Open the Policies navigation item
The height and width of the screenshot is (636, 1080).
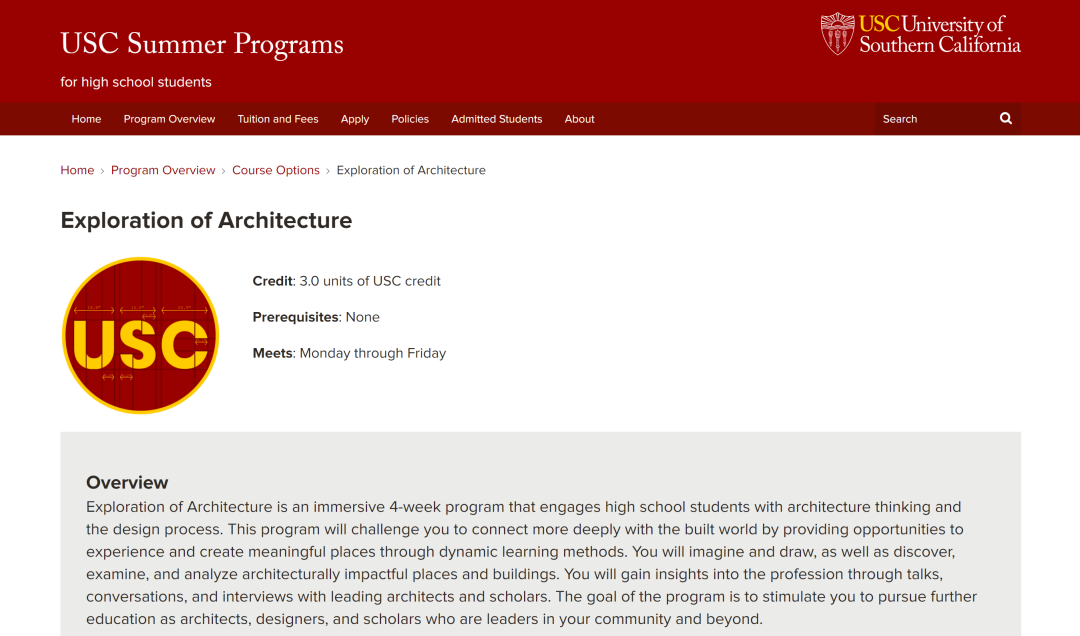pyautogui.click(x=410, y=119)
